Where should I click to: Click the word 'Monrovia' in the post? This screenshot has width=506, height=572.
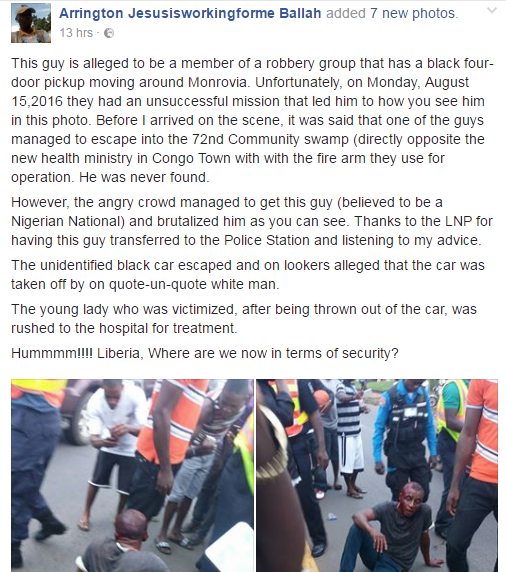pyautogui.click(x=218, y=82)
